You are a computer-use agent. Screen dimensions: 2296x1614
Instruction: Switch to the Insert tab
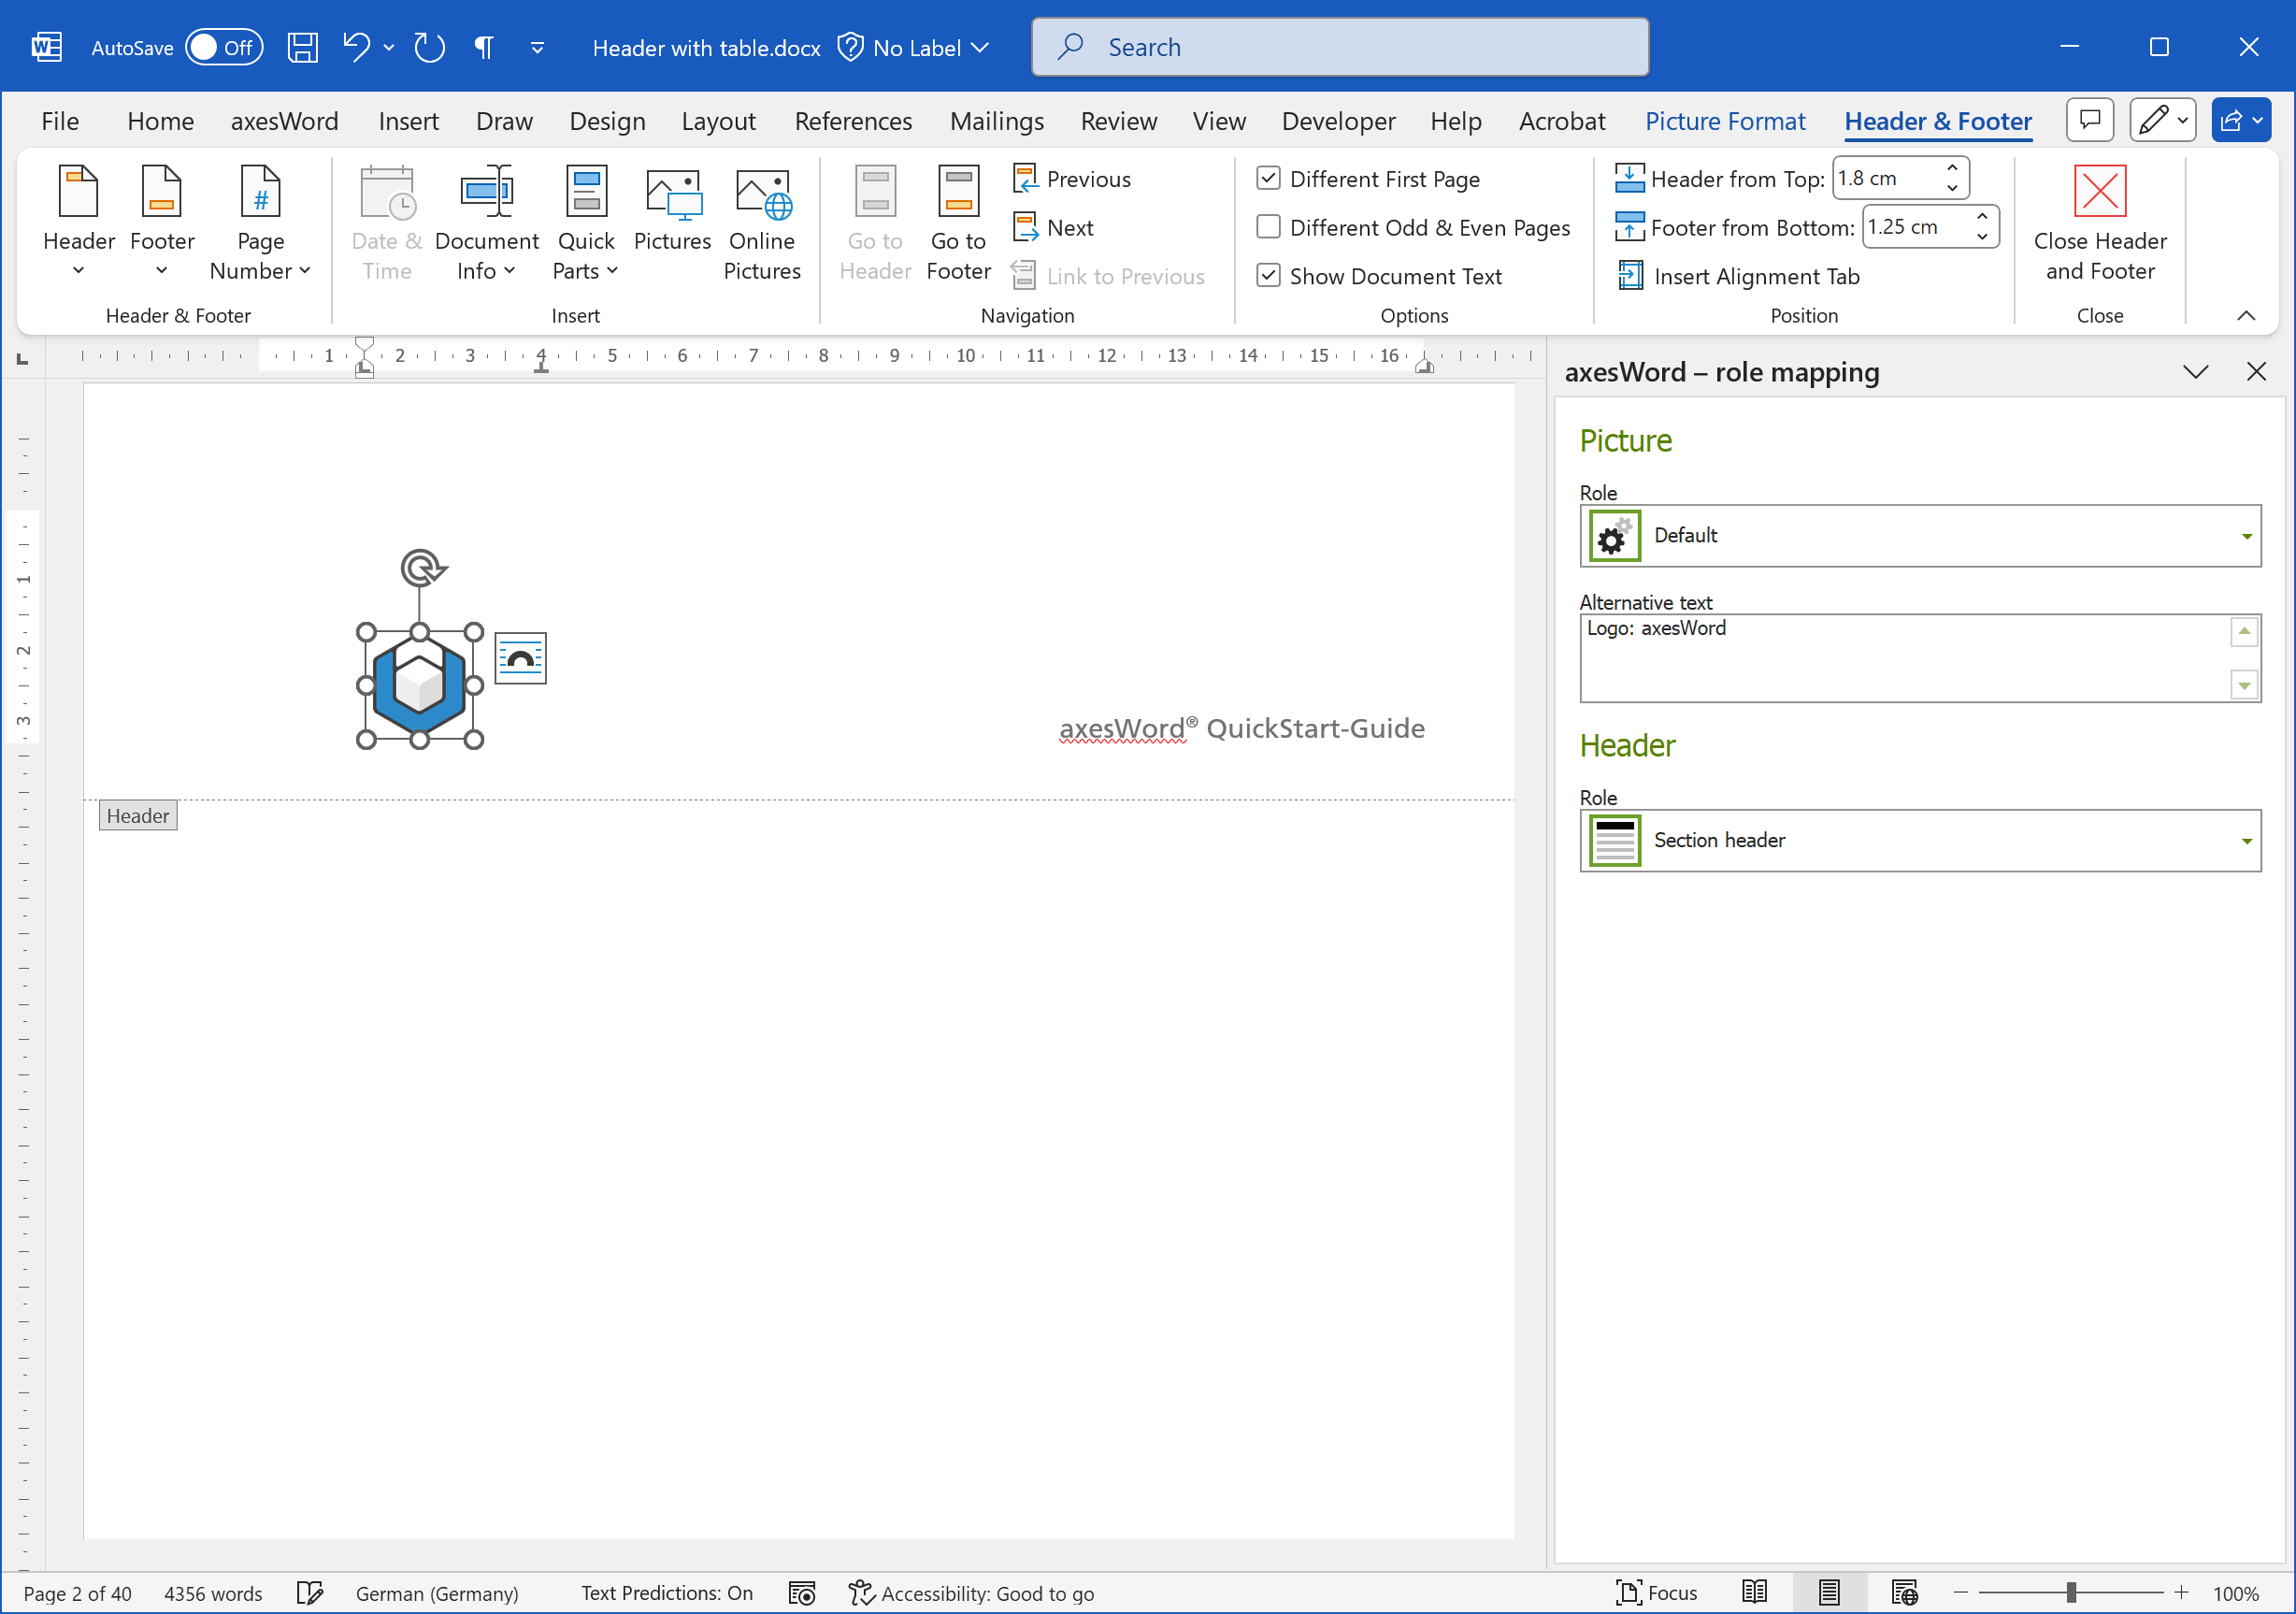click(x=408, y=121)
